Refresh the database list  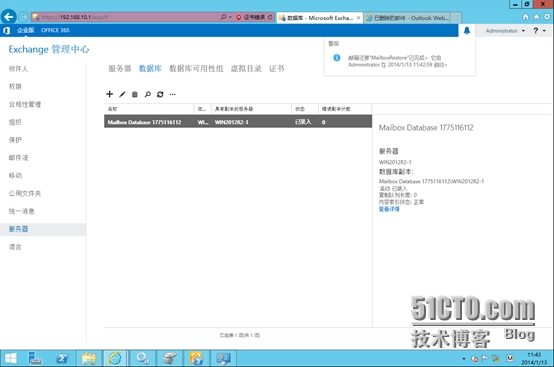click(160, 94)
